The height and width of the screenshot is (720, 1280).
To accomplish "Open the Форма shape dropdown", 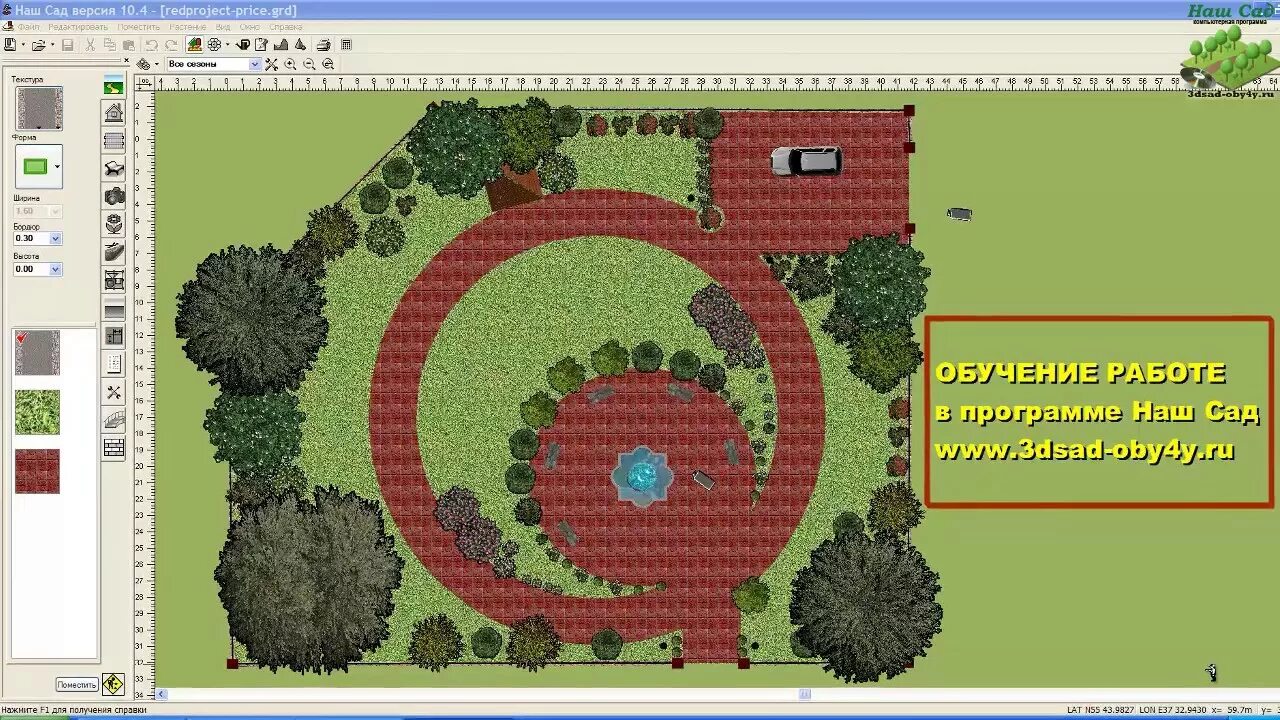I will (57, 166).
